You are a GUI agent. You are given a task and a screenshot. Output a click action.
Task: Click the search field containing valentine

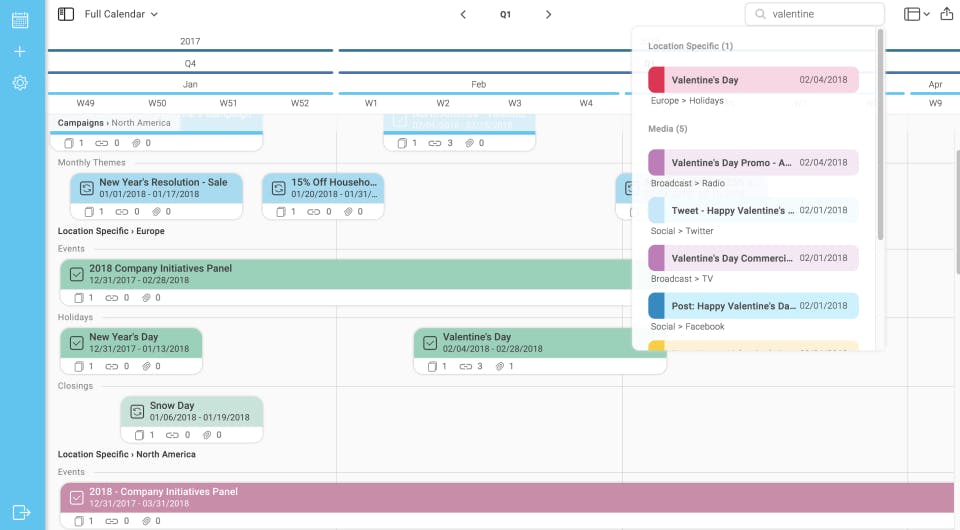(814, 14)
